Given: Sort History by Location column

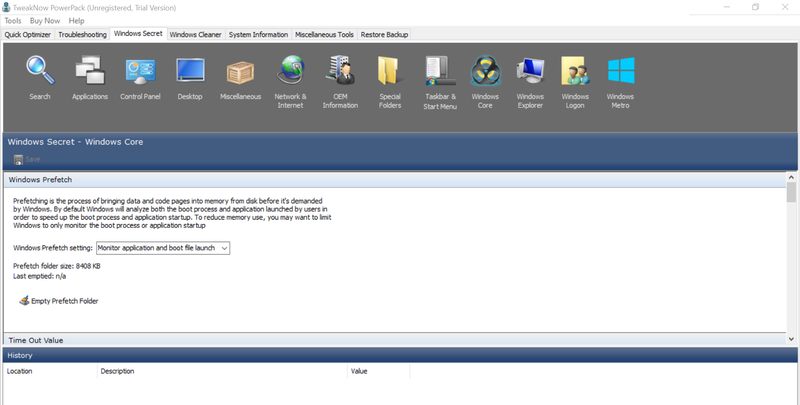Looking at the screenshot, I should pos(50,371).
